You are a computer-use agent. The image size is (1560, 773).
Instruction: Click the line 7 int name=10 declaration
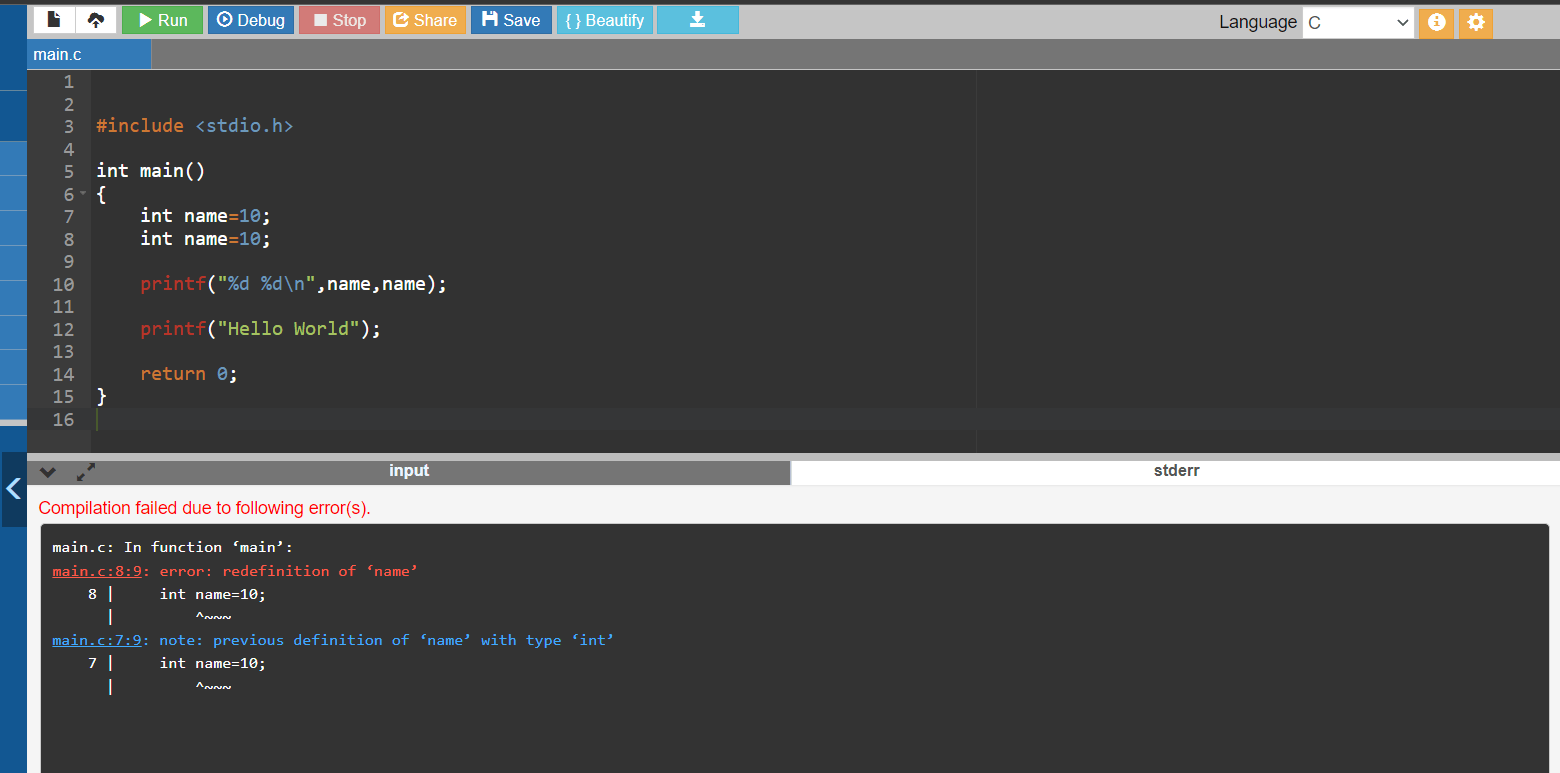pyautogui.click(x=205, y=216)
